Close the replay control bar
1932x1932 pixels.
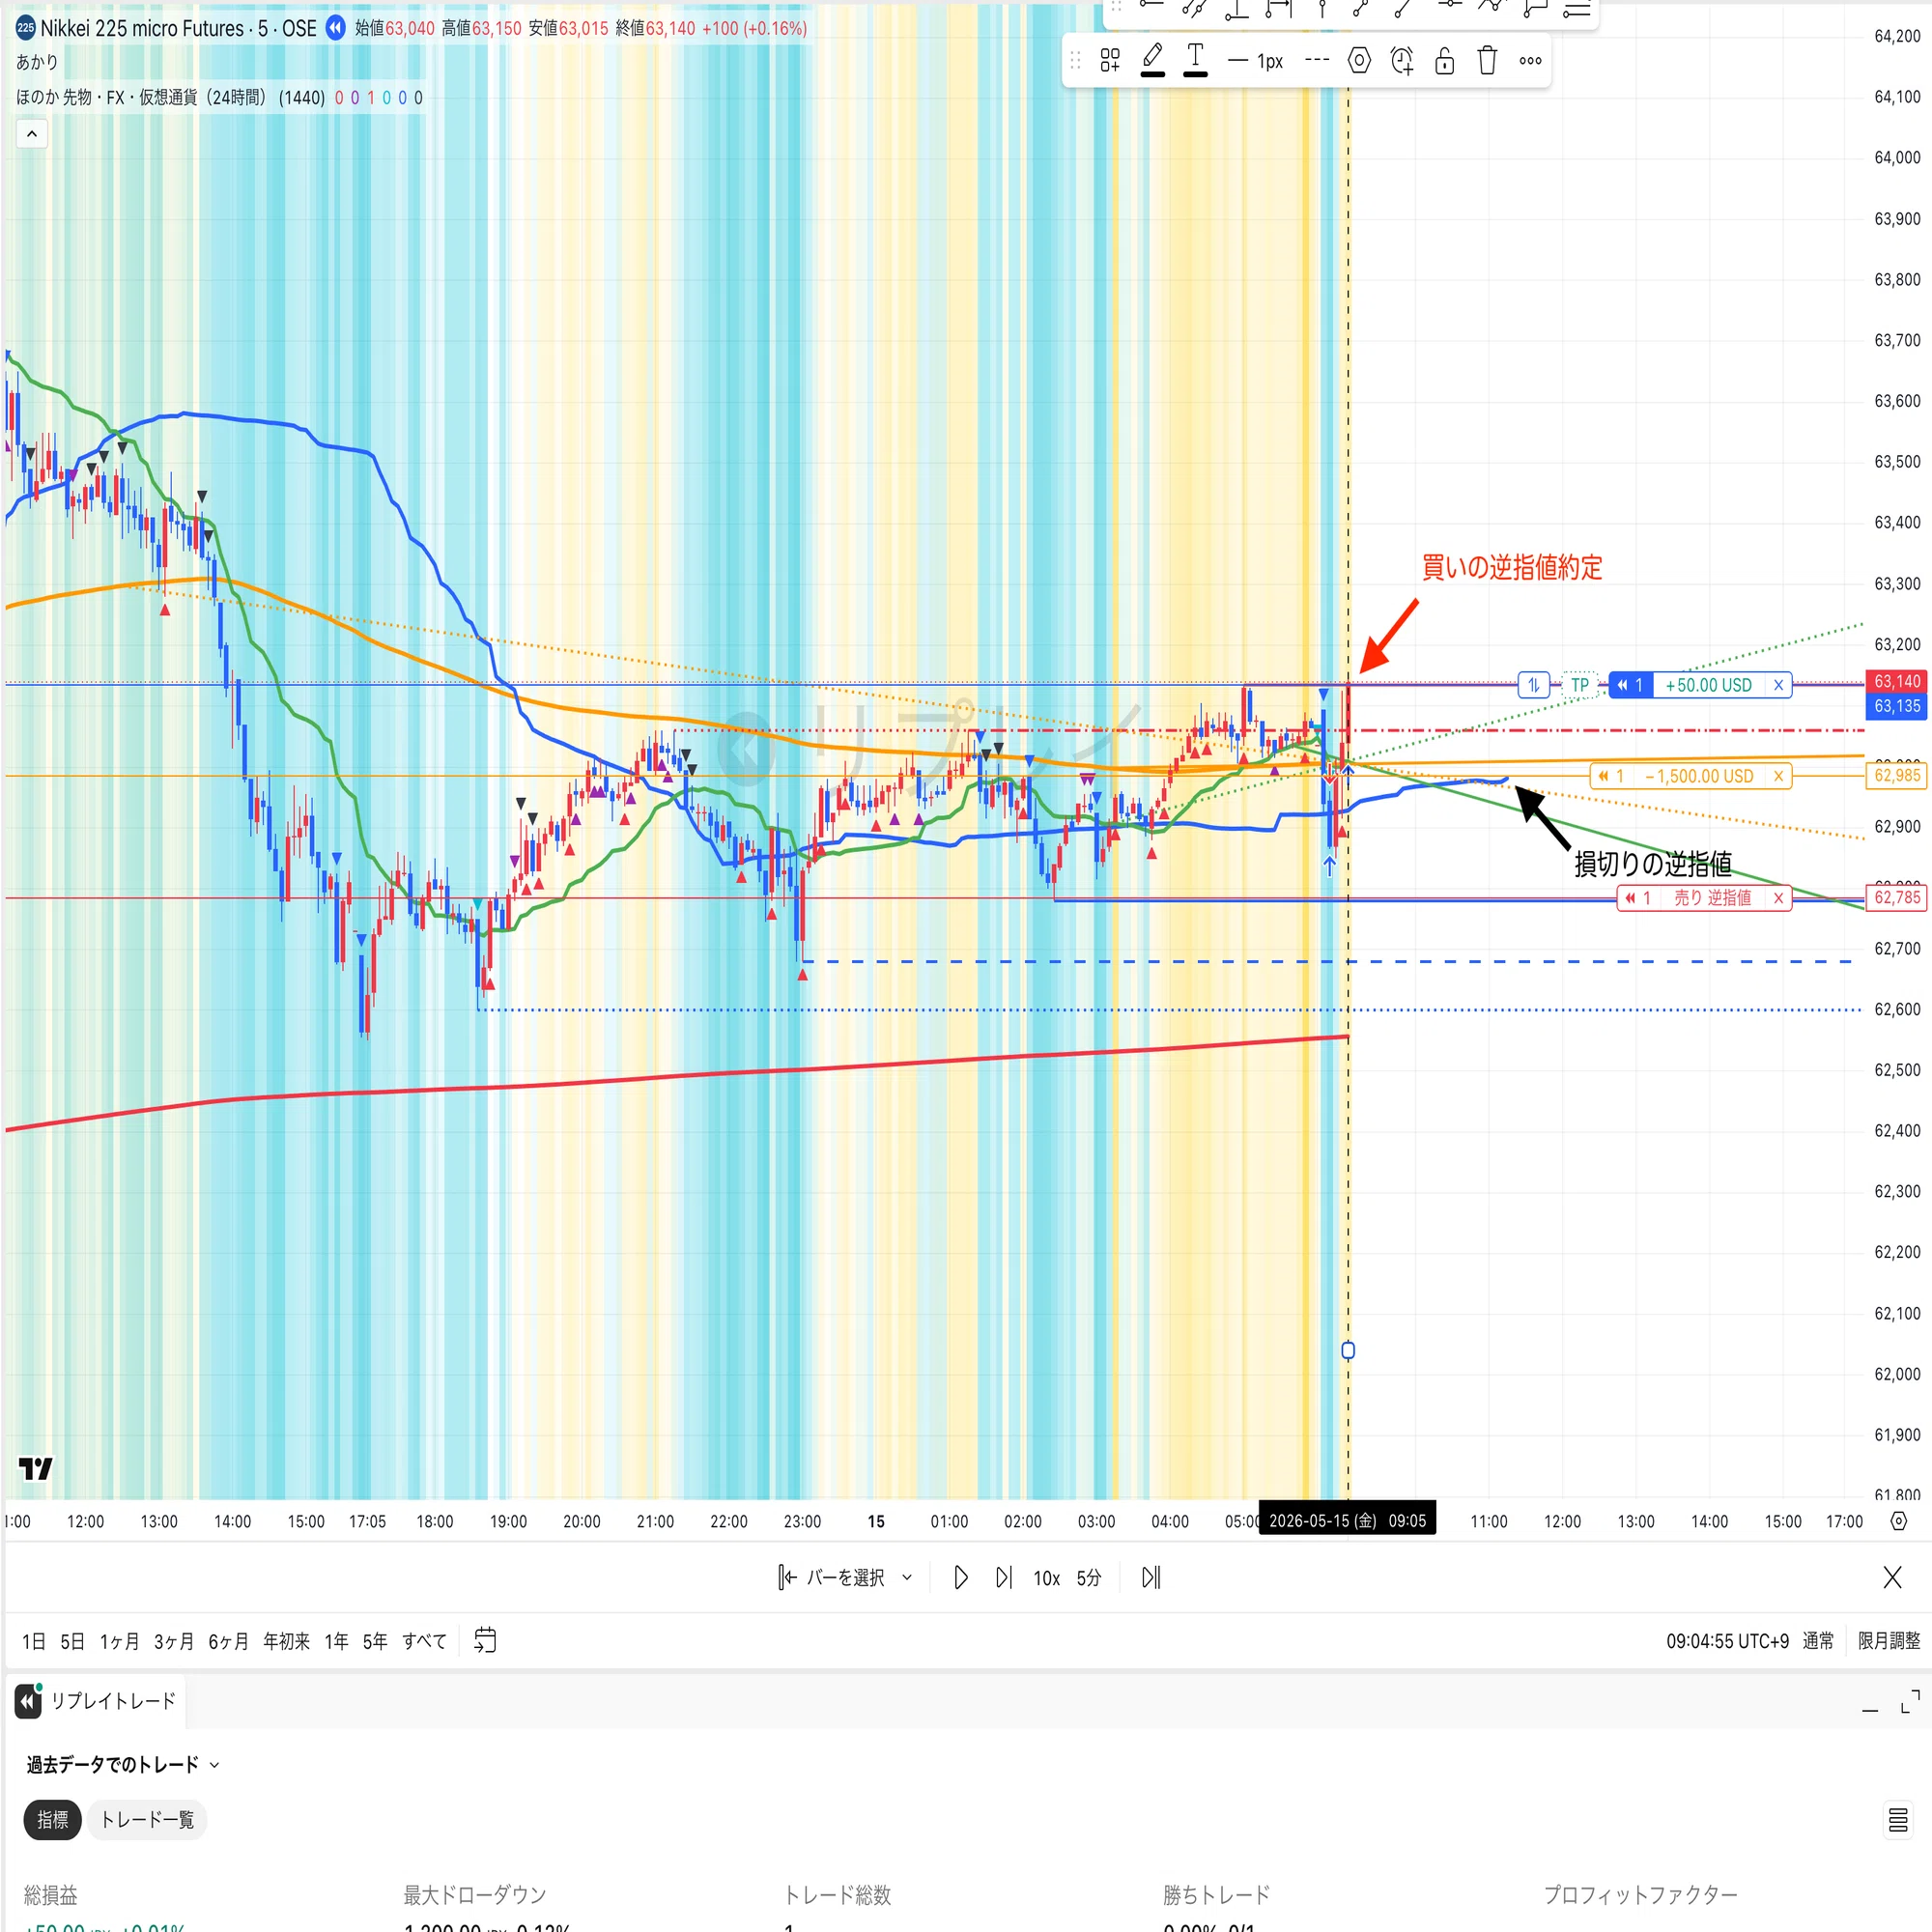click(x=1892, y=1578)
